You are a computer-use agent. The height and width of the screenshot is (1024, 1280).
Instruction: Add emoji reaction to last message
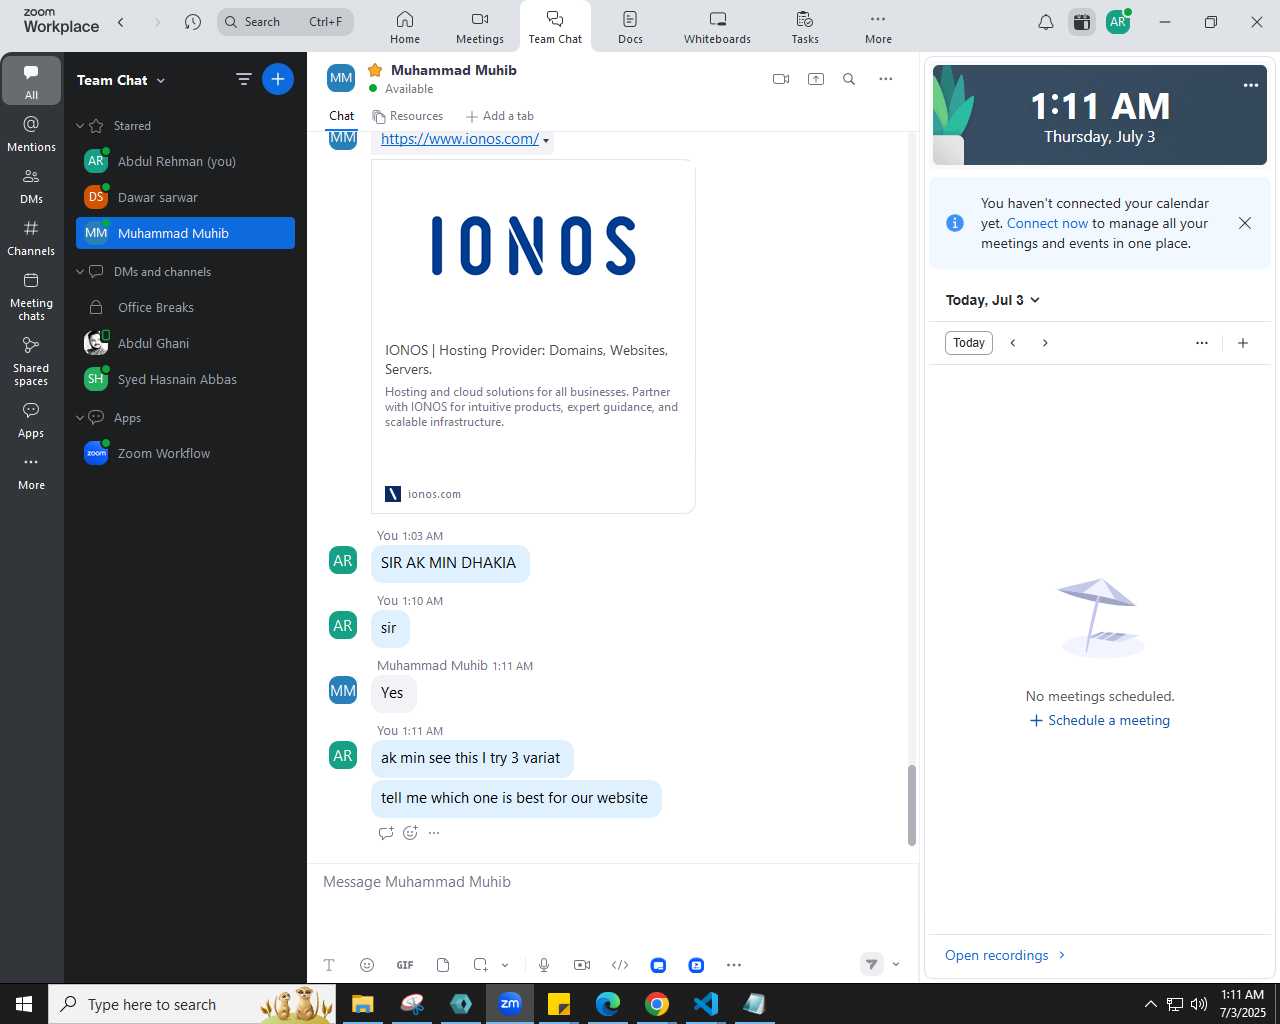410,833
